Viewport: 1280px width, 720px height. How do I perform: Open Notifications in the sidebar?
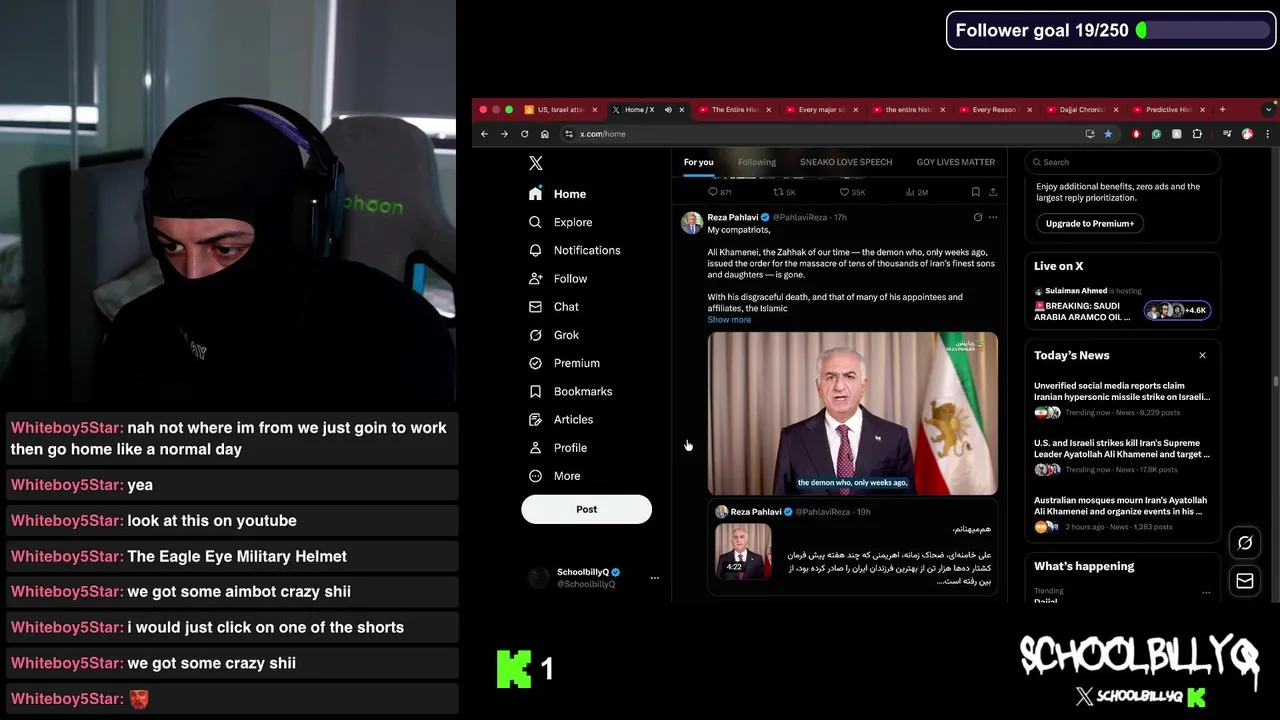point(575,250)
